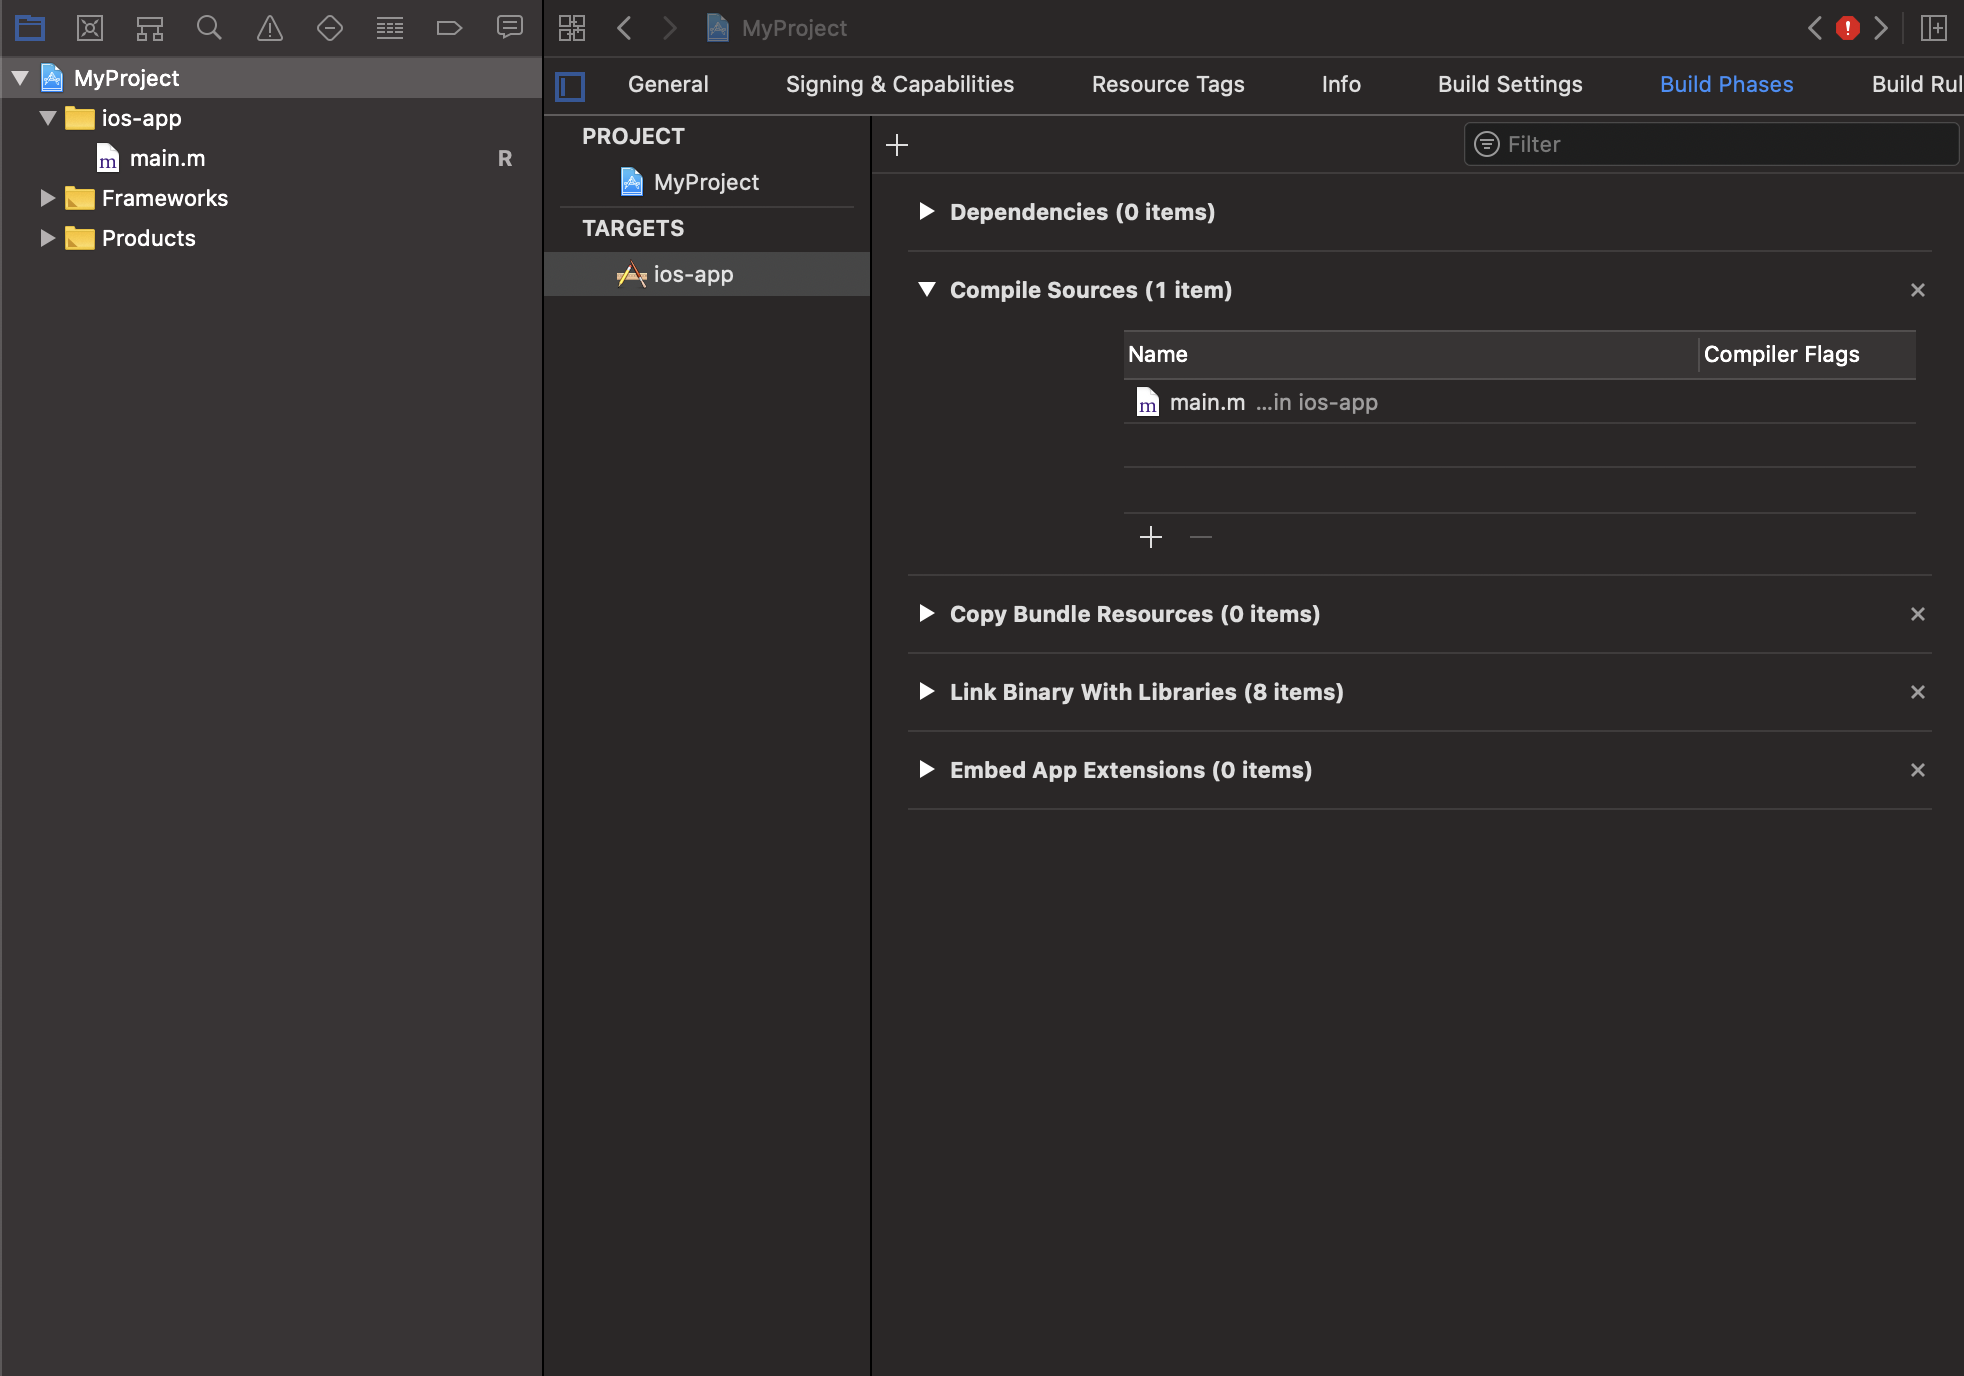This screenshot has width=1964, height=1376.
Task: Click the build phases Filter field
Action: pos(1711,144)
